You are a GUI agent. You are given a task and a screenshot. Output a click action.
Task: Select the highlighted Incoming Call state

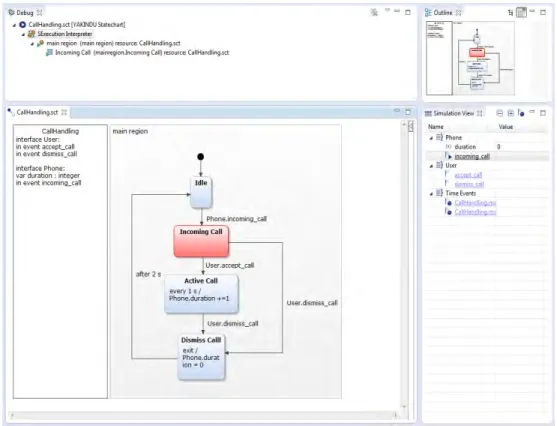[x=201, y=241]
